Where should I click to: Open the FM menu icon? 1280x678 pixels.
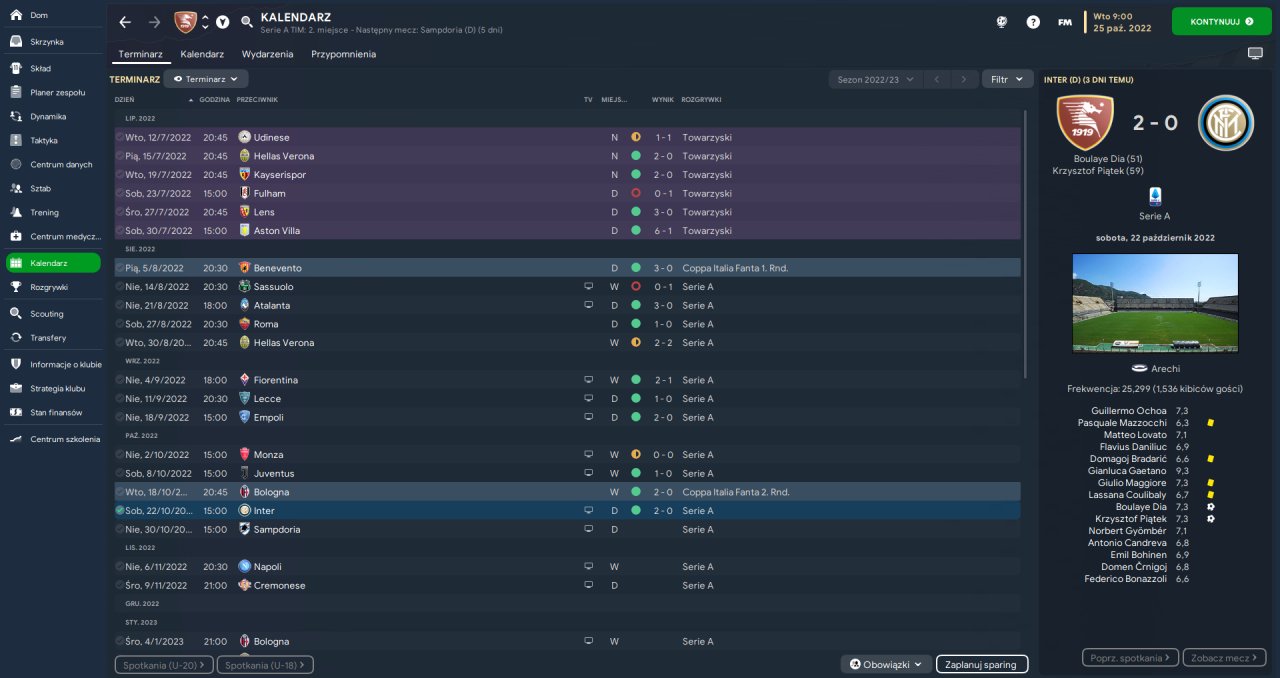point(1065,22)
